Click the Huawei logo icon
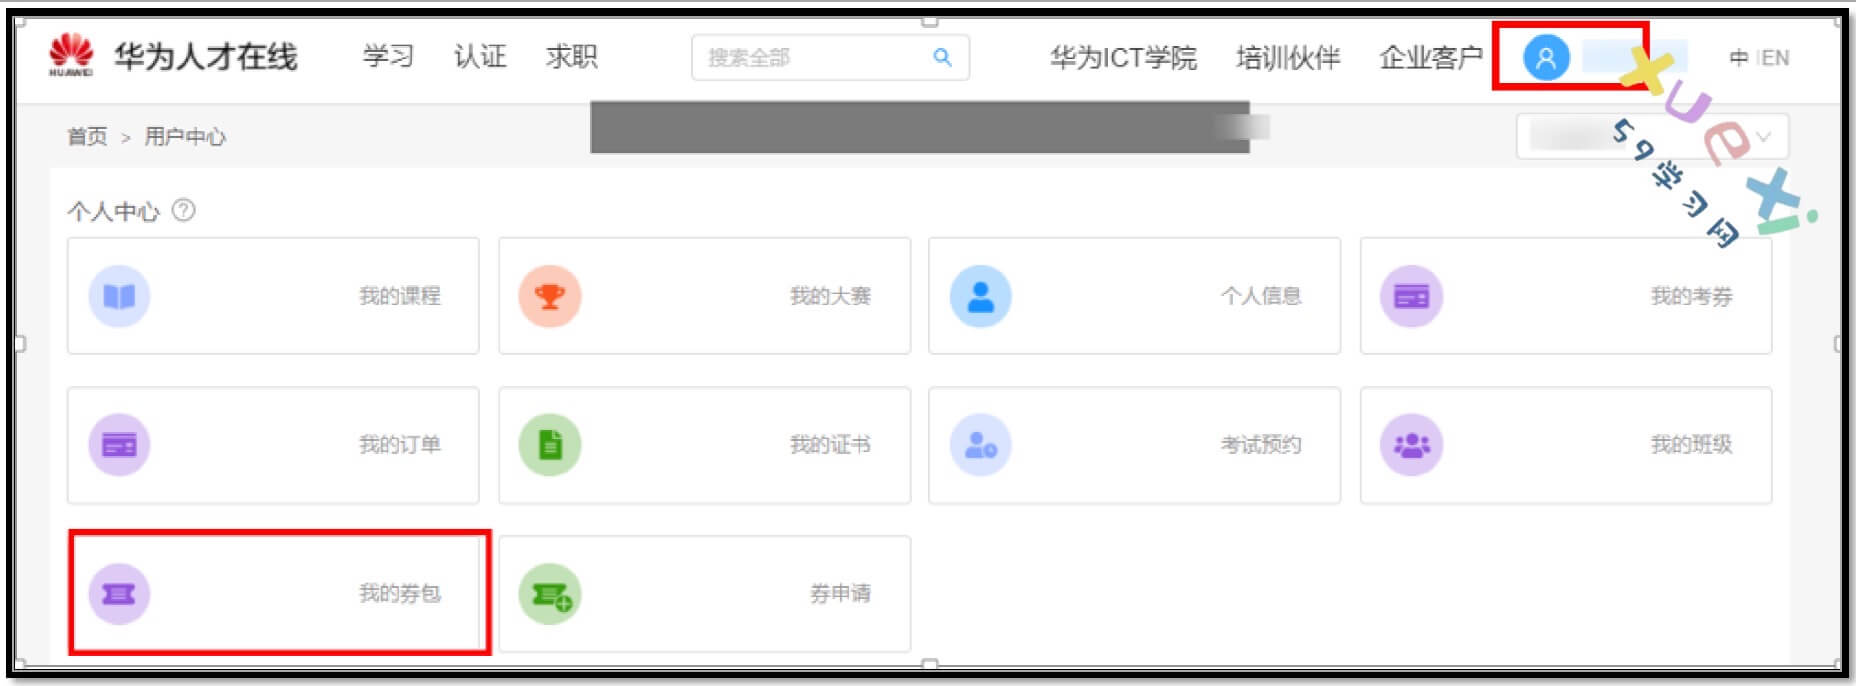 tap(71, 54)
